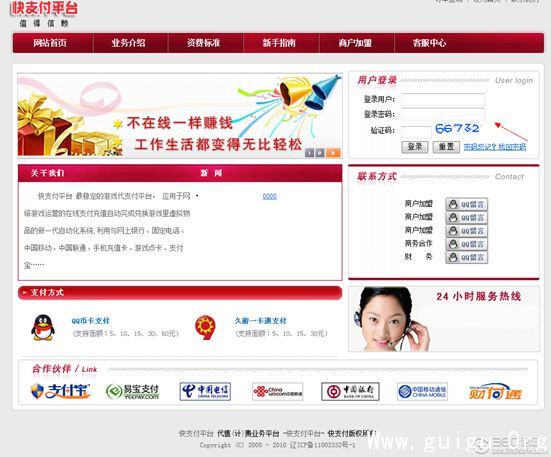Go to 客服中心 in navigation bar

point(429,43)
